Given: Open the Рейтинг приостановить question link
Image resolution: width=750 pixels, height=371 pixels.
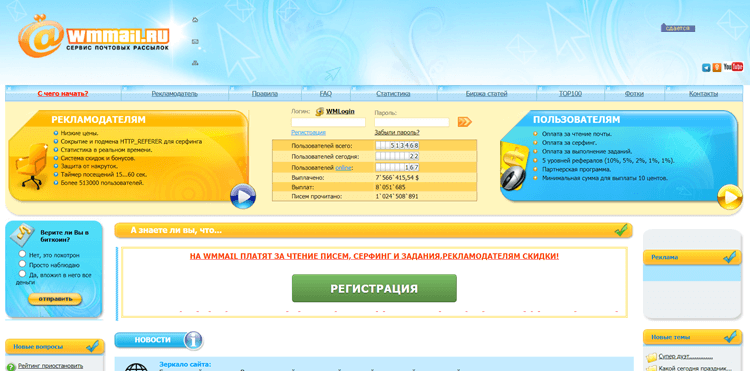Looking at the screenshot, I should tap(51, 366).
